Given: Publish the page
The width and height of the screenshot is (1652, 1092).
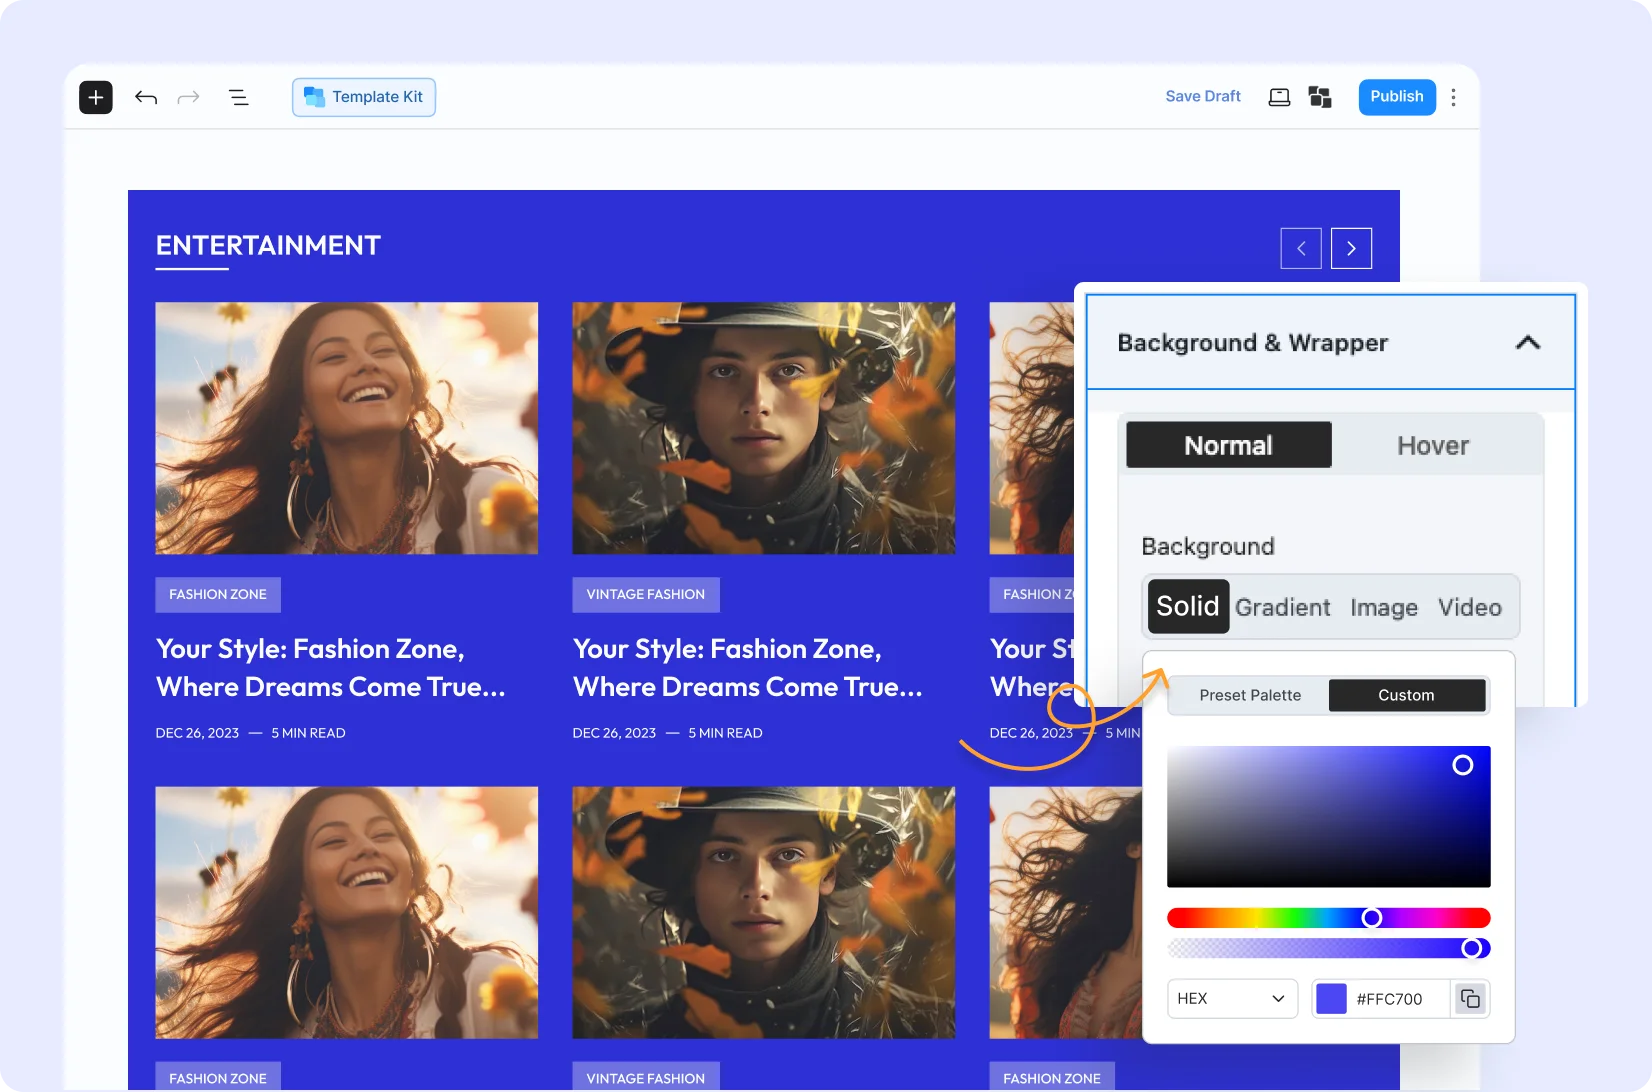Looking at the screenshot, I should point(1396,97).
